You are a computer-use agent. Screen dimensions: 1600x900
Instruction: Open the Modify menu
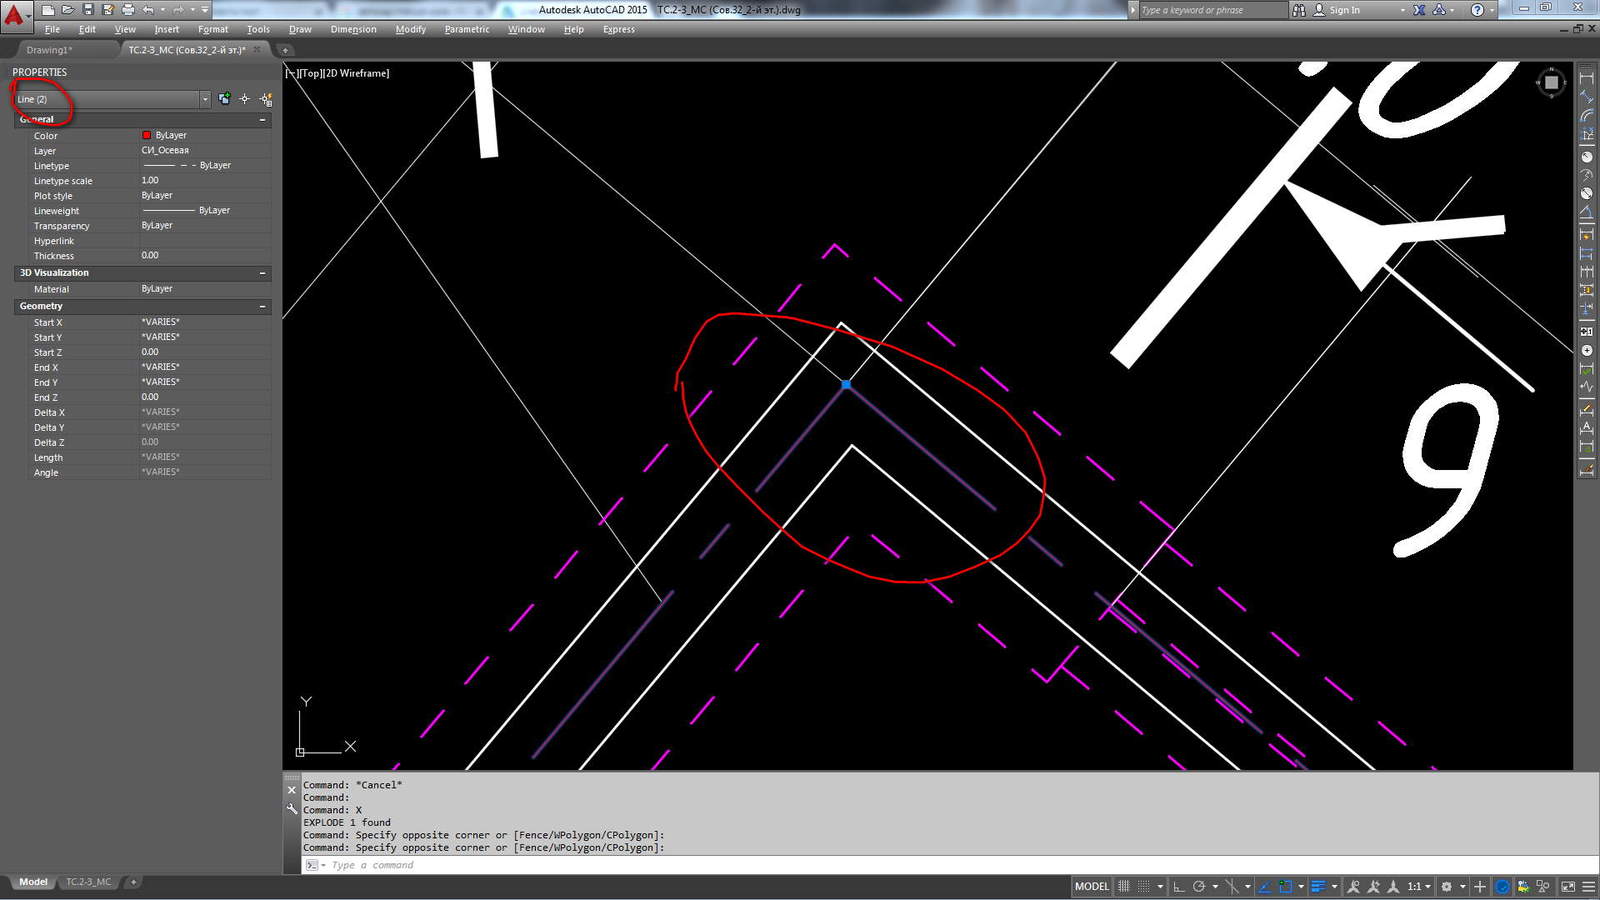point(410,29)
